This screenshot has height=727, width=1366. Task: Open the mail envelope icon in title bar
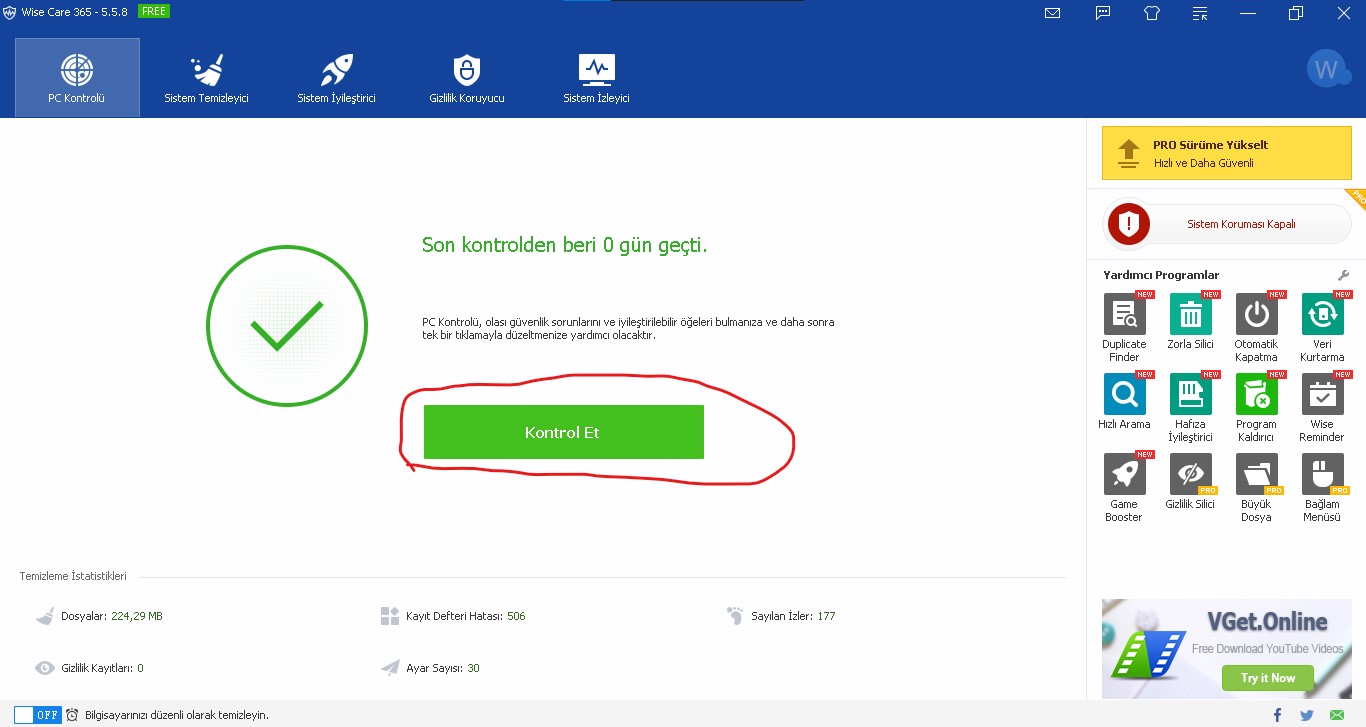click(1052, 13)
